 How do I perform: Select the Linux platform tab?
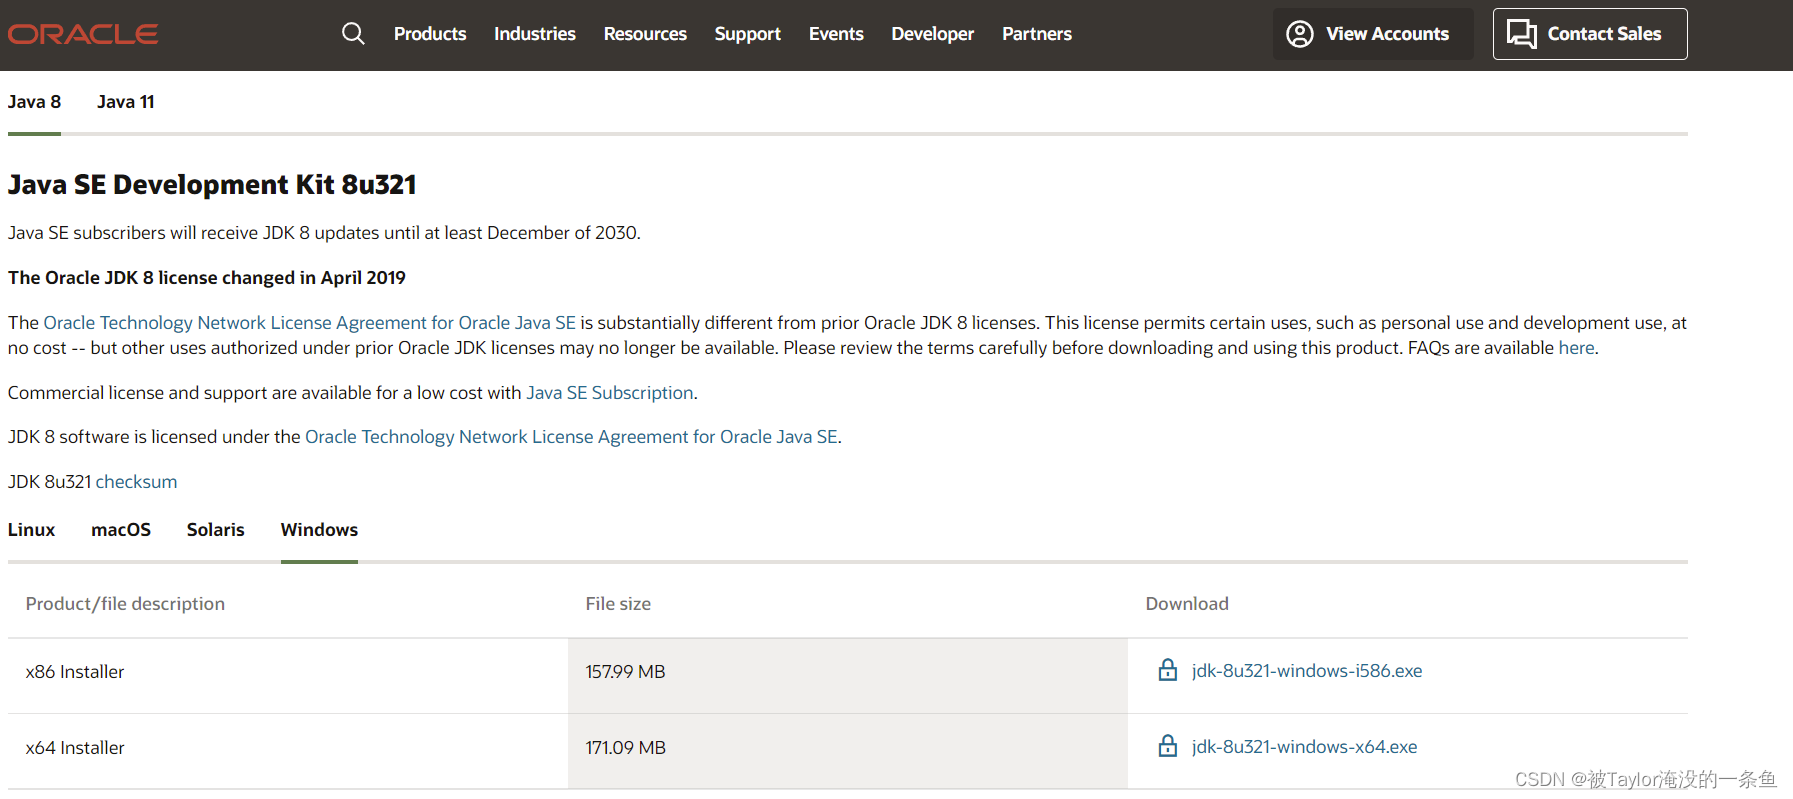tap(31, 530)
